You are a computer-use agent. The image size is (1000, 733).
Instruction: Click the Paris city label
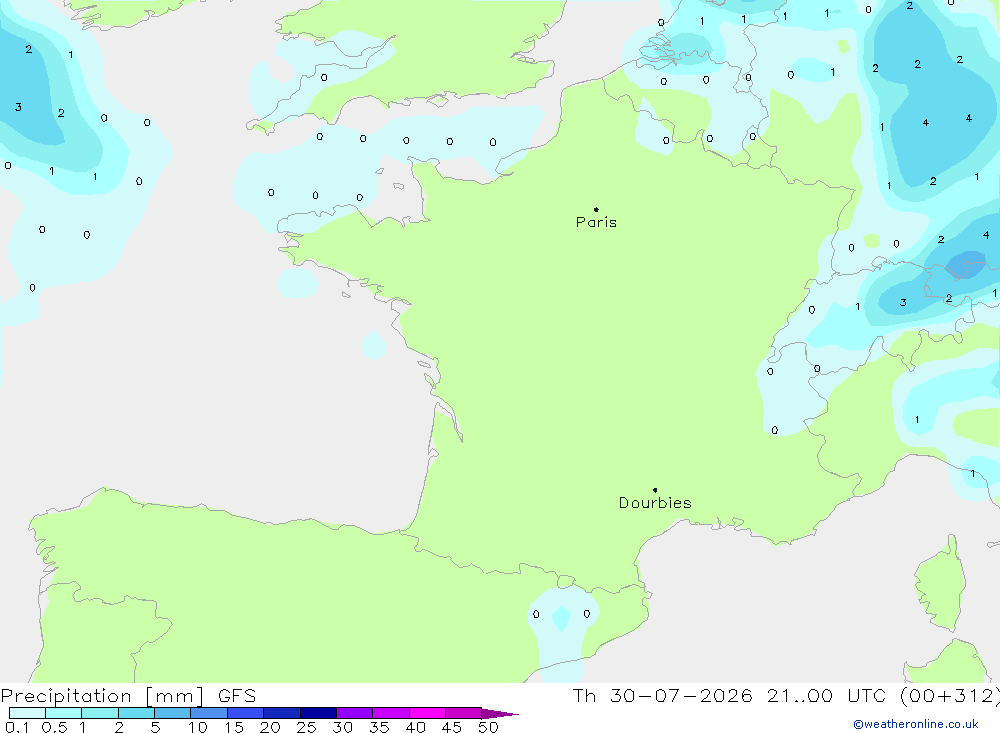click(x=596, y=222)
